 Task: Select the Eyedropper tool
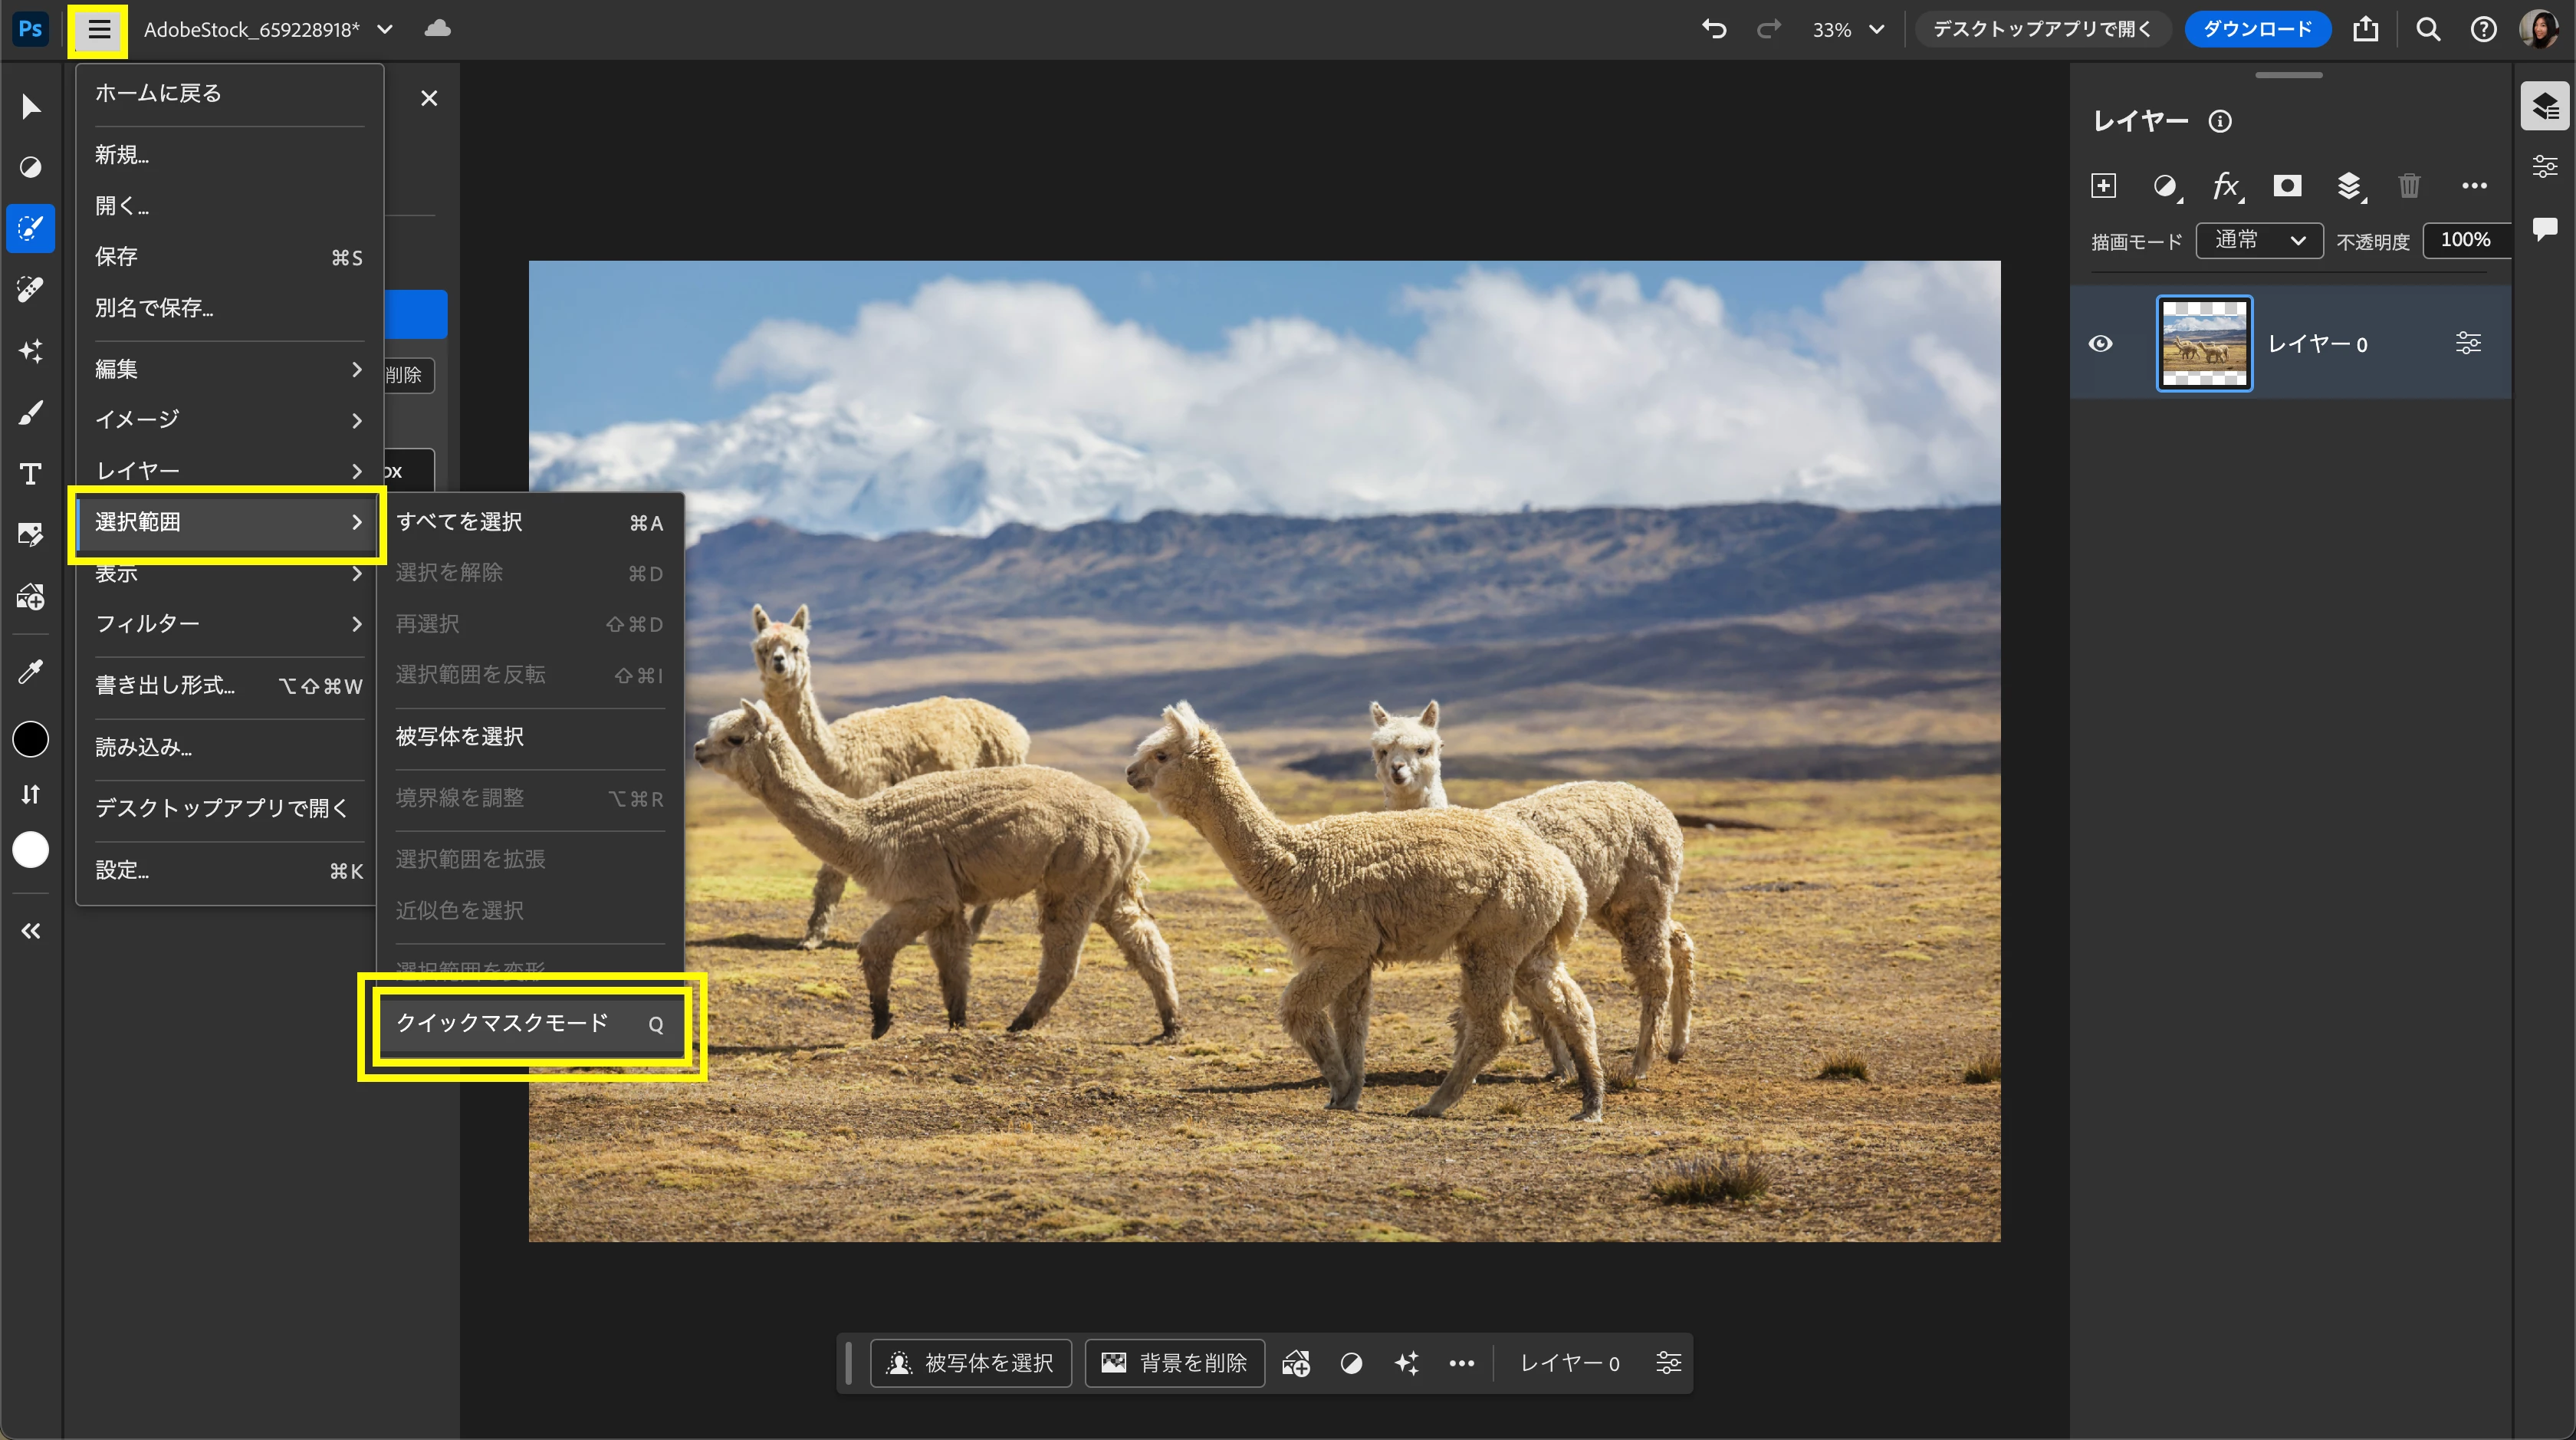(30, 671)
